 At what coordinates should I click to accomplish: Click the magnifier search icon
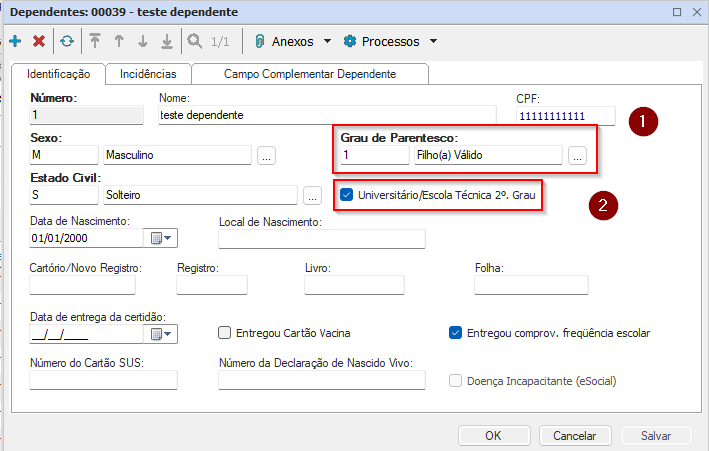click(x=194, y=42)
